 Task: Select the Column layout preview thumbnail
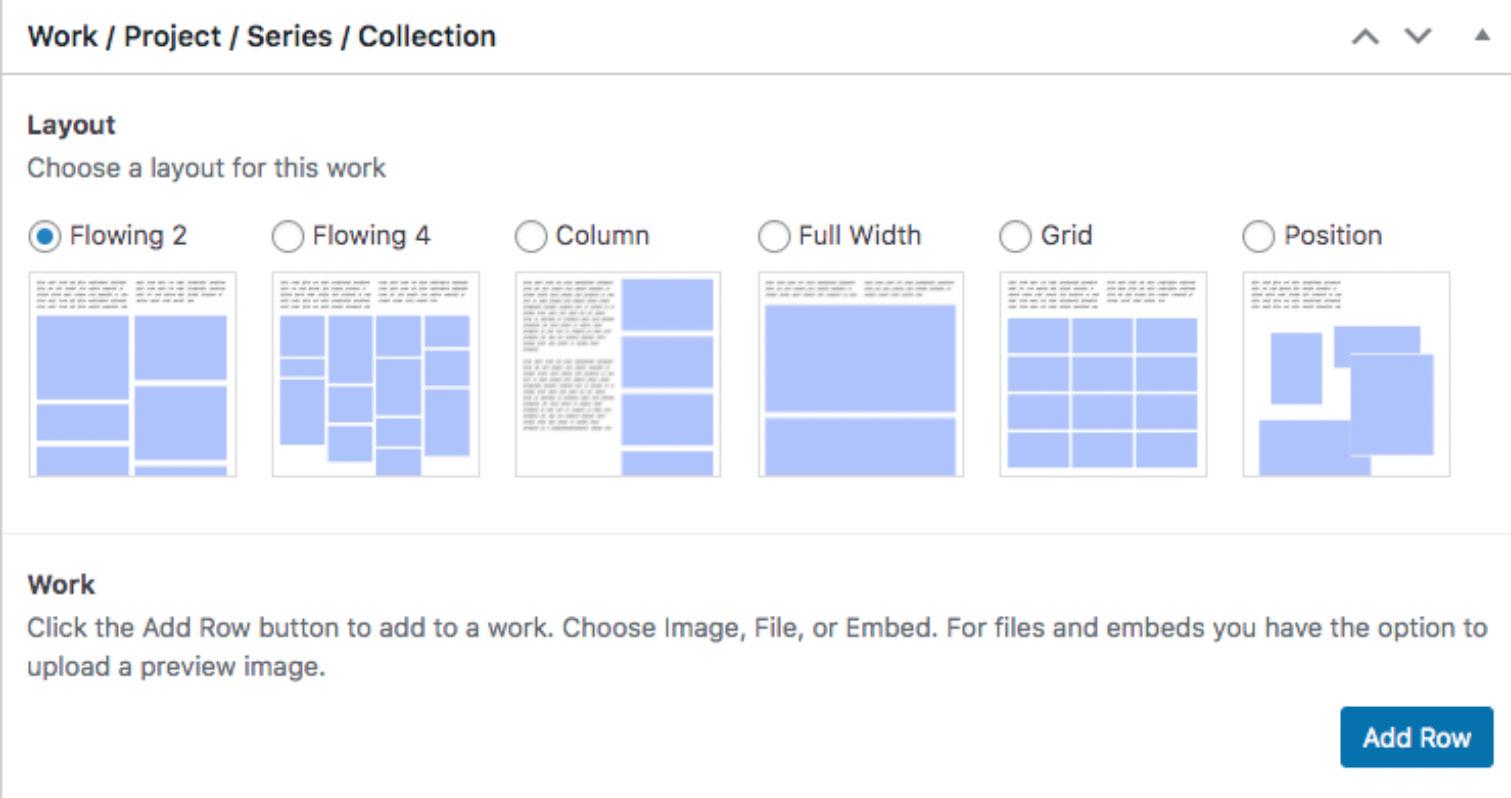point(618,374)
